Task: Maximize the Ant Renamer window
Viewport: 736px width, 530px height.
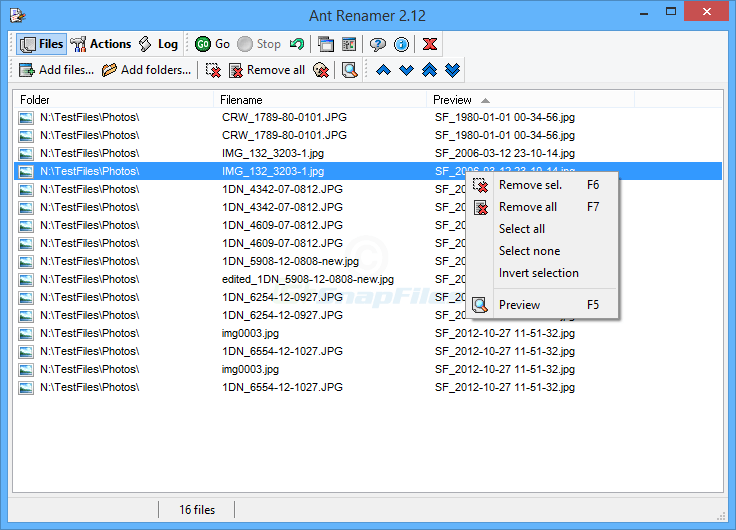Action: click(x=671, y=12)
